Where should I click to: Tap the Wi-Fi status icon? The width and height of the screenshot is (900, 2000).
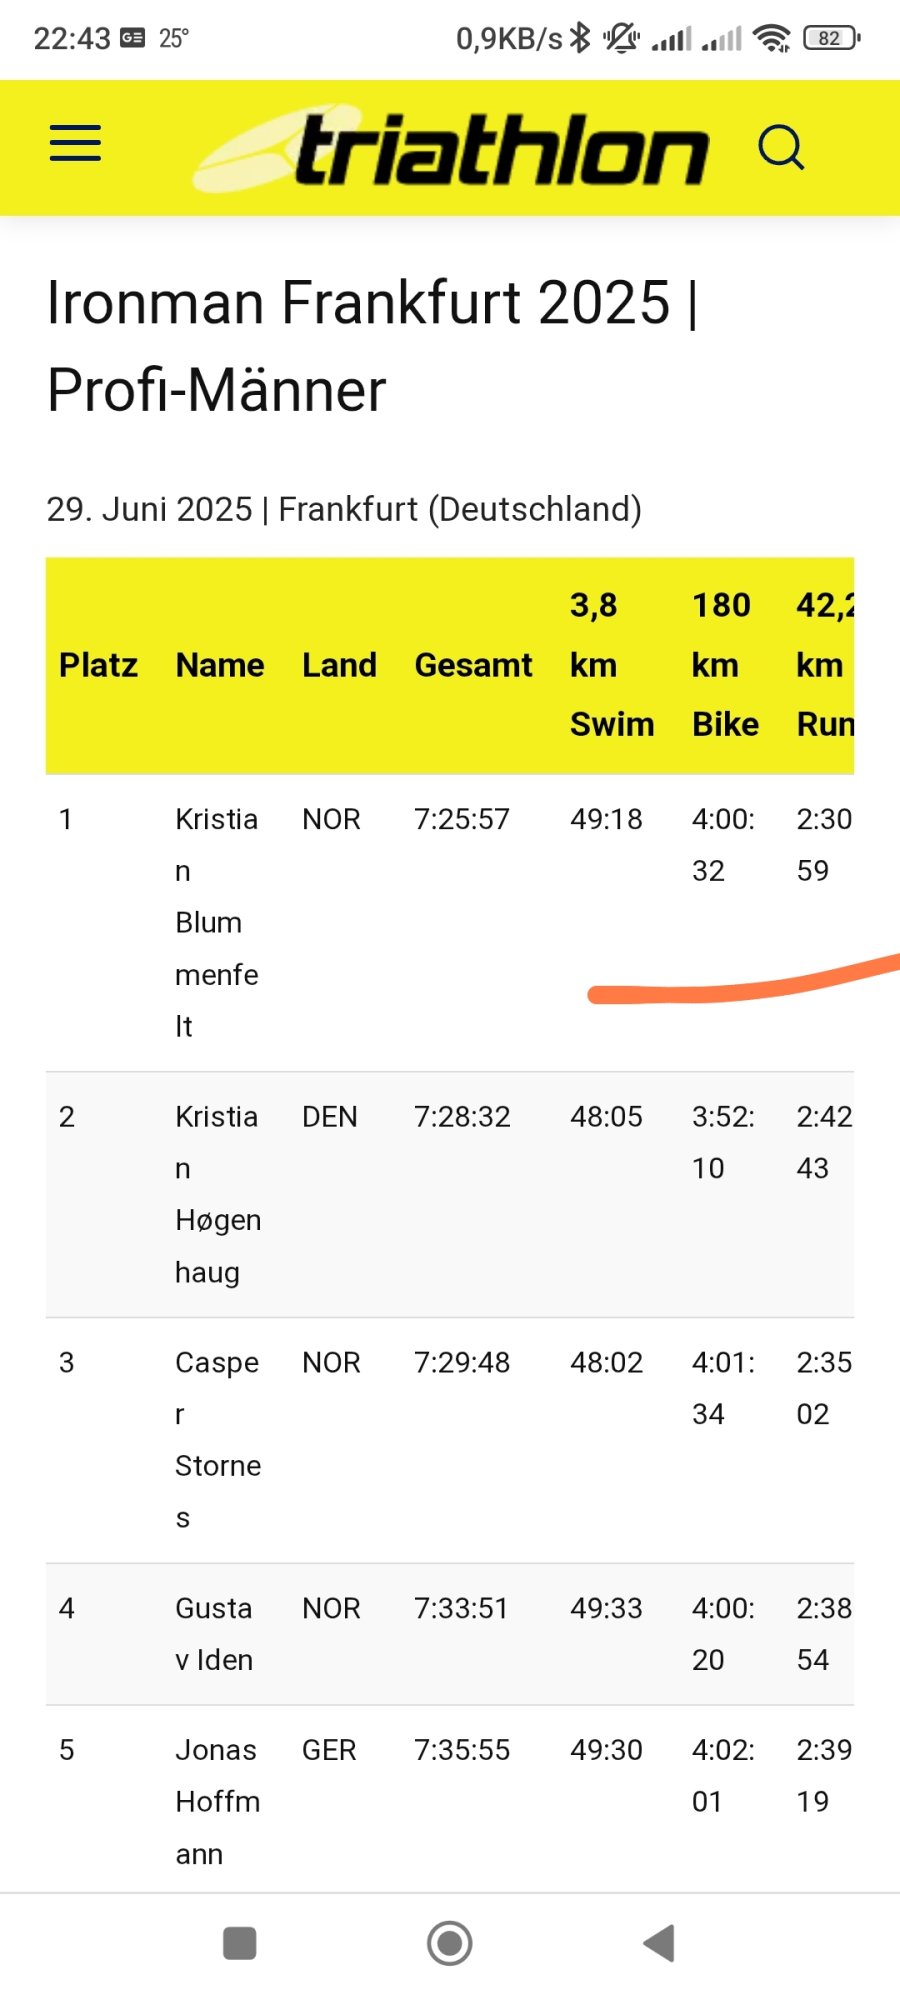point(772,38)
